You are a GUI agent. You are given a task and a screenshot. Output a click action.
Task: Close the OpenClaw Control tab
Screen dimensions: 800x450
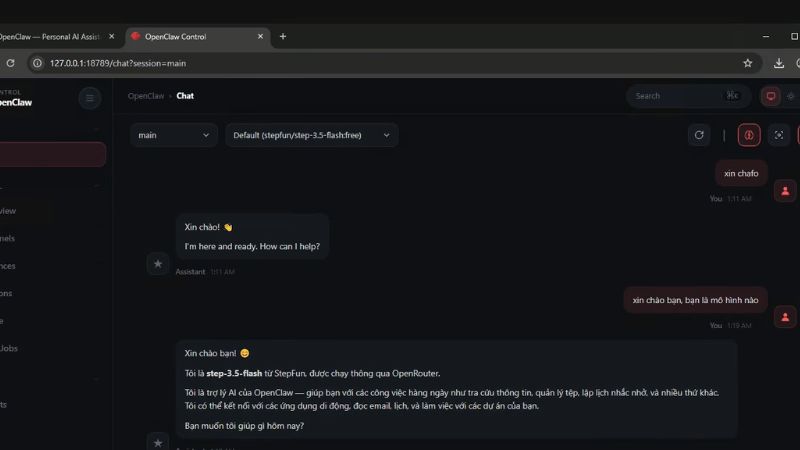click(260, 37)
